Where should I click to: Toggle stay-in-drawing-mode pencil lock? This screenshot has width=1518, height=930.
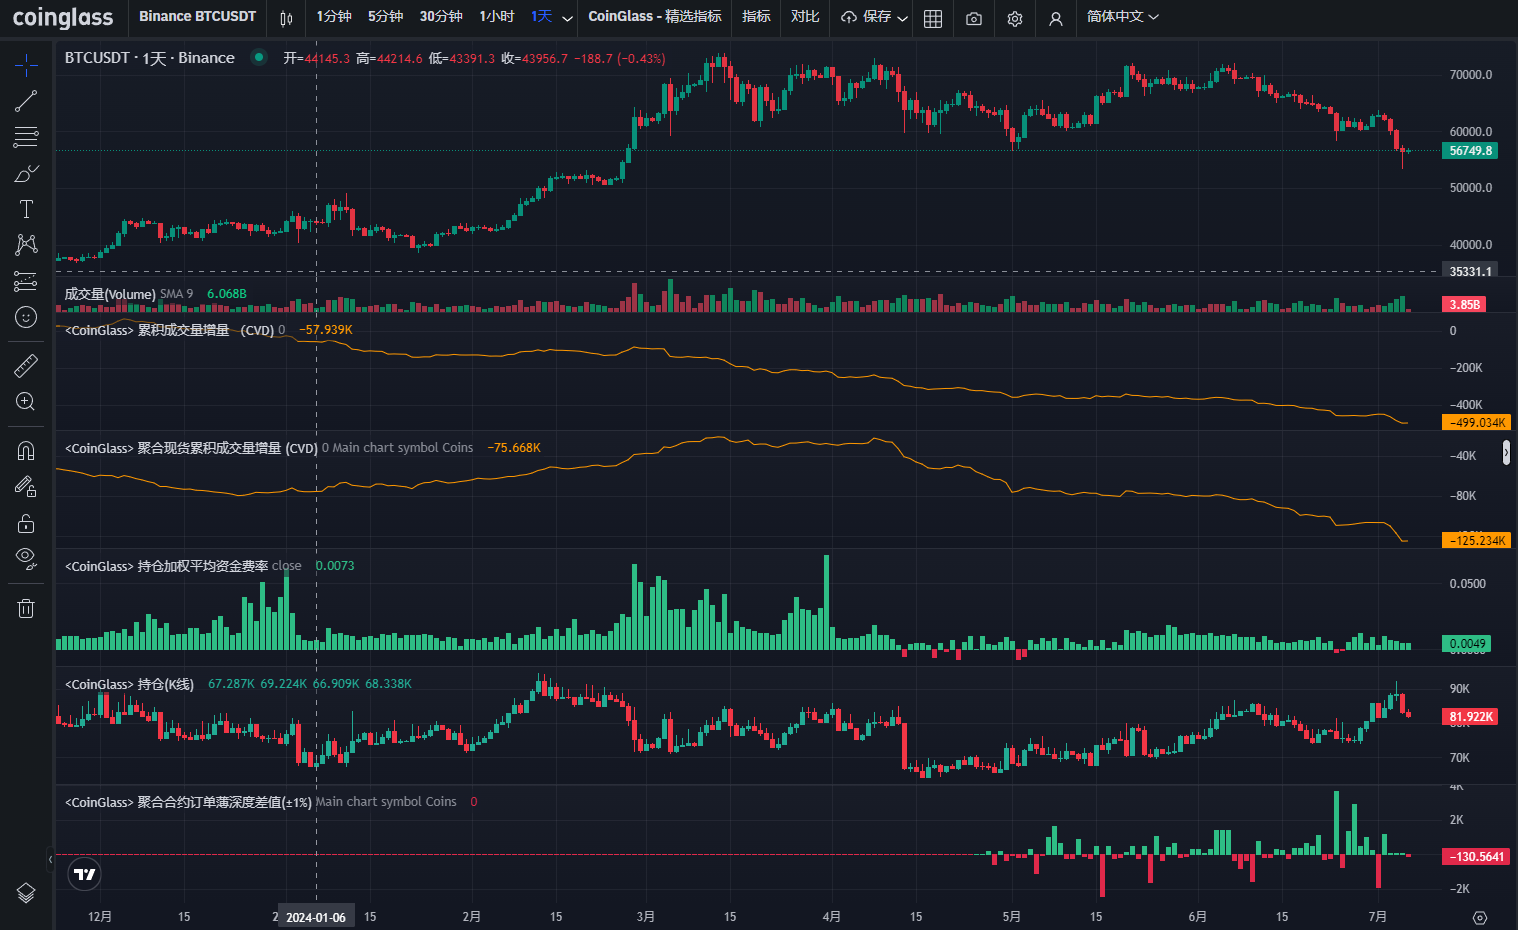(x=26, y=487)
